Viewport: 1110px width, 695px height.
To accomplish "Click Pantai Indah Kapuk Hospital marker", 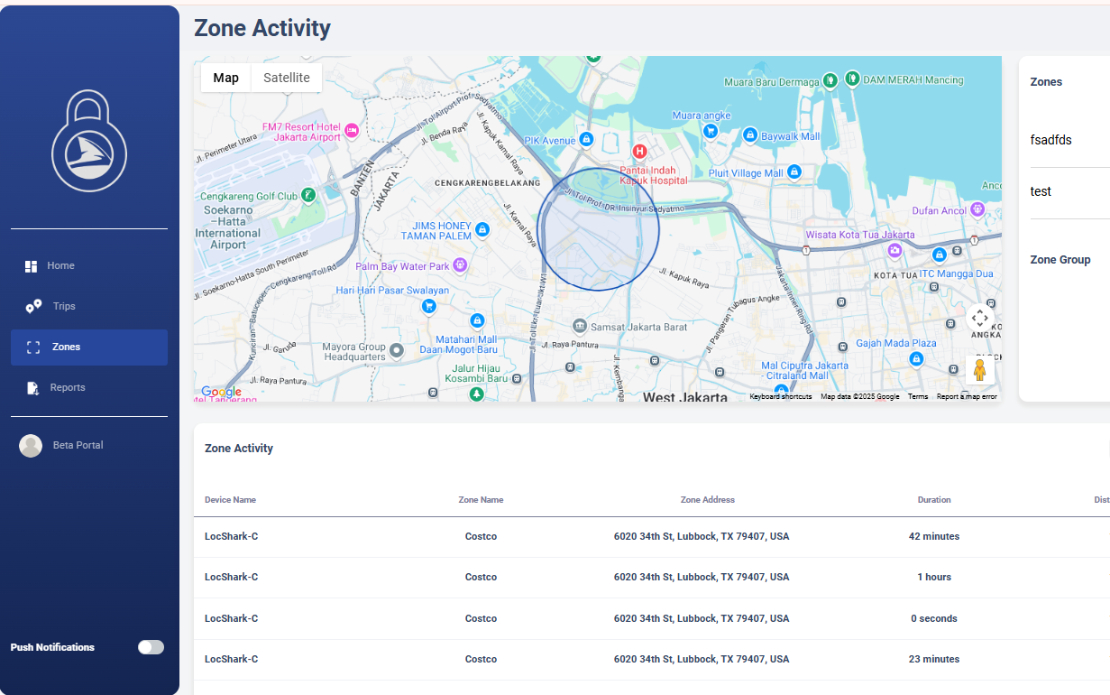I will (x=640, y=151).
